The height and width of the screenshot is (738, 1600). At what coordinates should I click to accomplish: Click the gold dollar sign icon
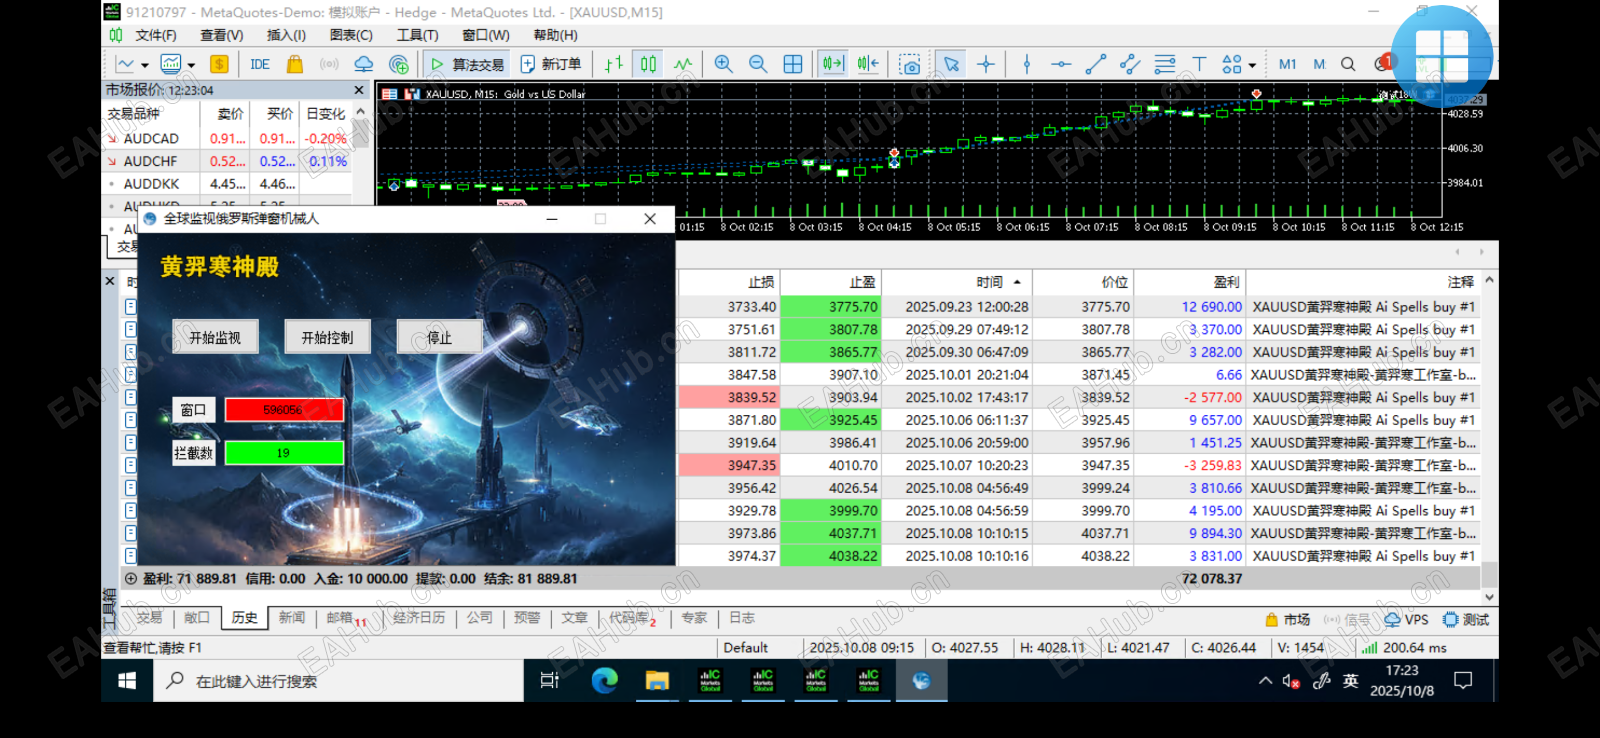point(219,64)
